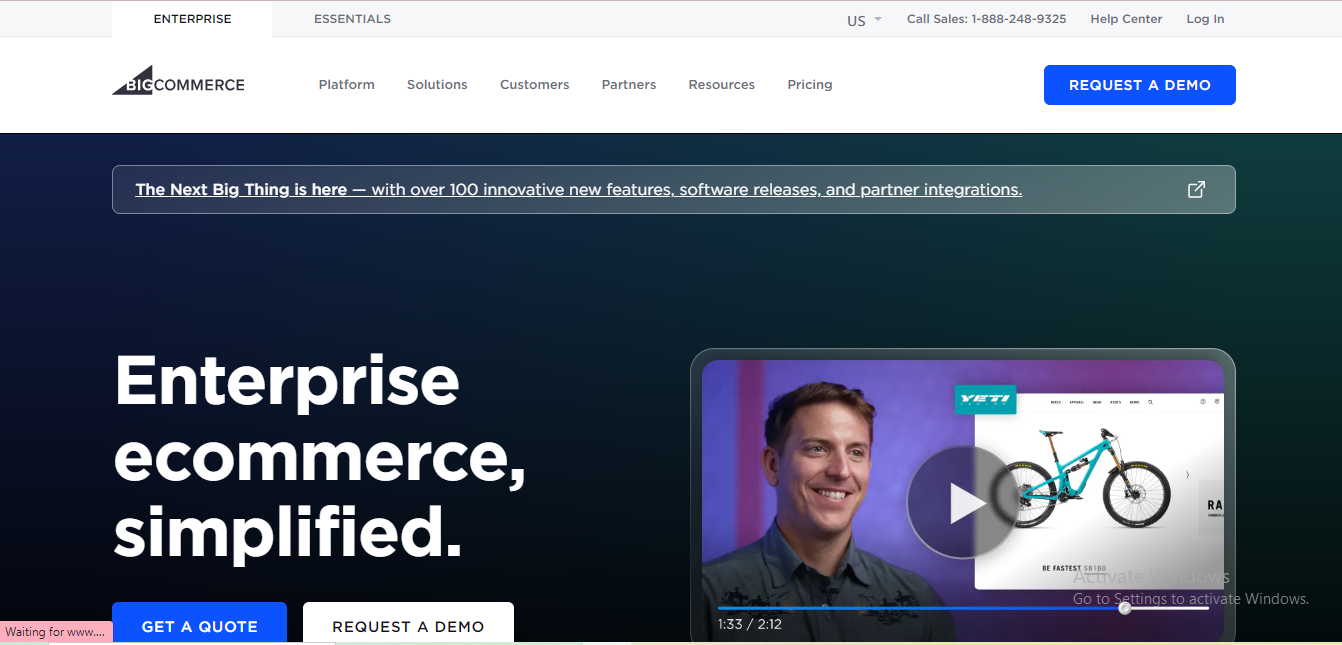Open the Solutions menu
Image resolution: width=1342 pixels, height=645 pixels.
point(437,85)
